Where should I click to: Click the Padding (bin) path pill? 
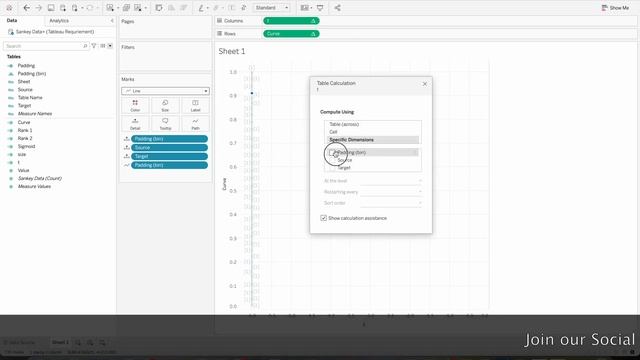169,165
